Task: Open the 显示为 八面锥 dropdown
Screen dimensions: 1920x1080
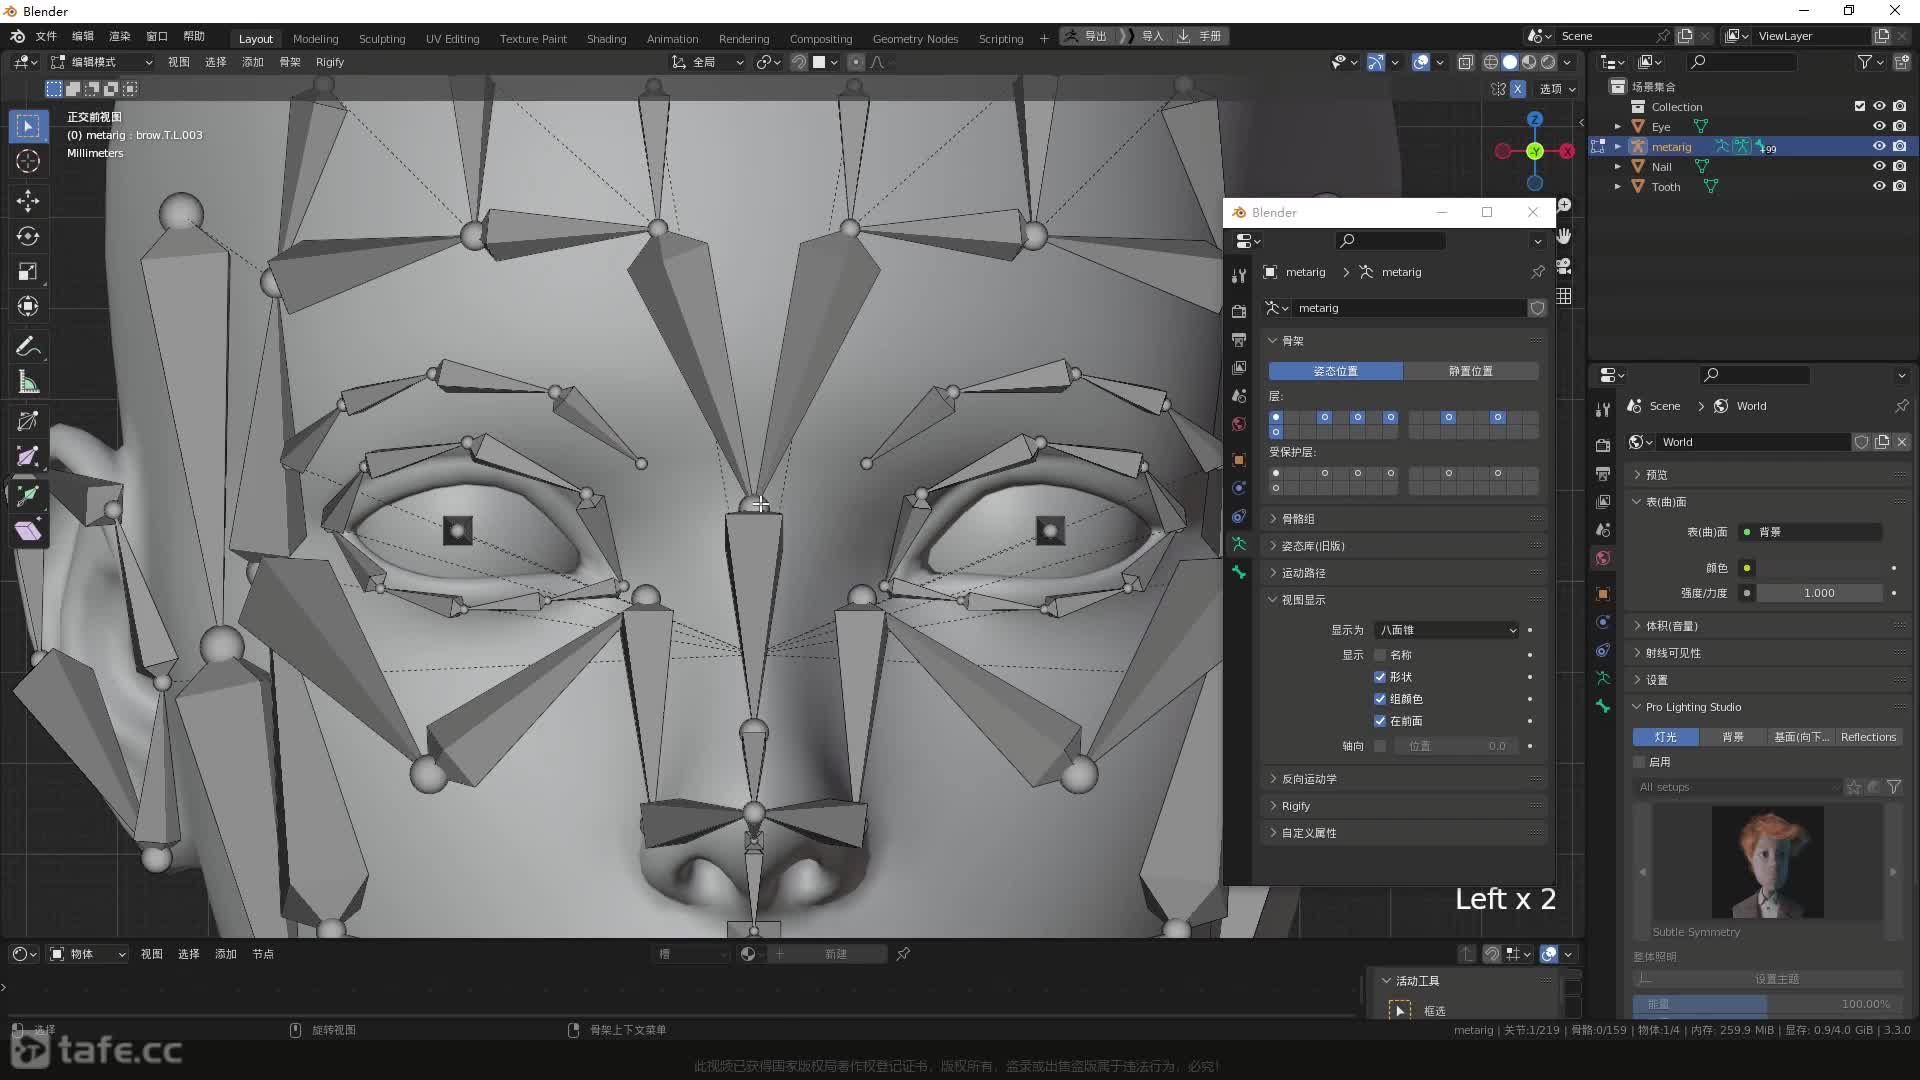Action: click(x=1447, y=630)
